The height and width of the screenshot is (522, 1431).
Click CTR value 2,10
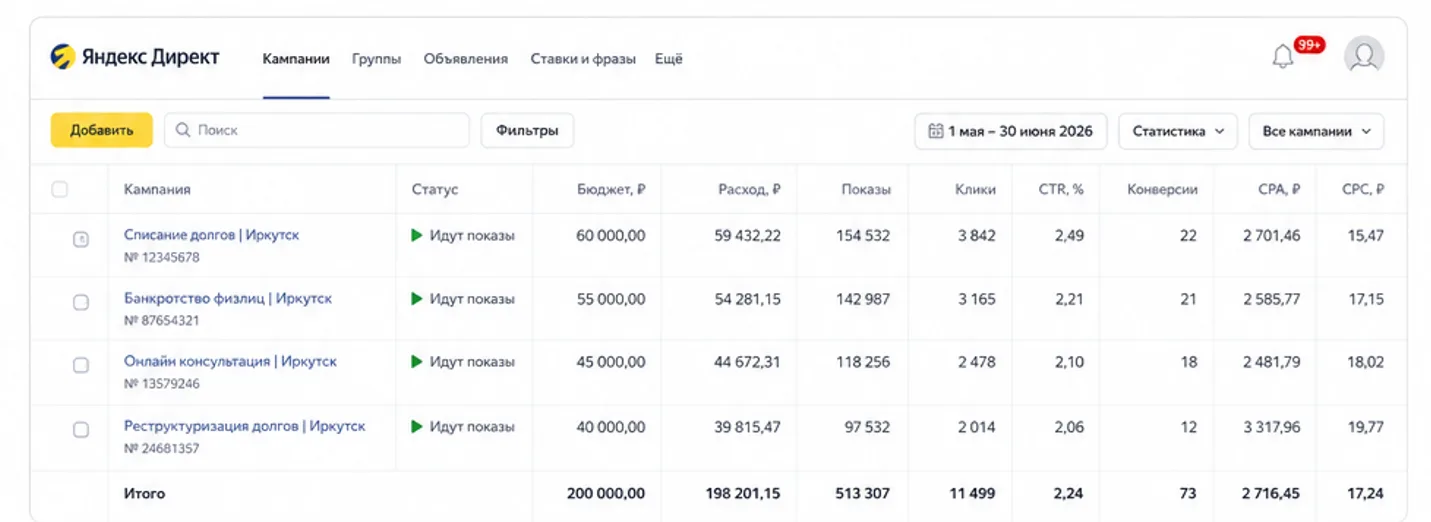point(1068,362)
